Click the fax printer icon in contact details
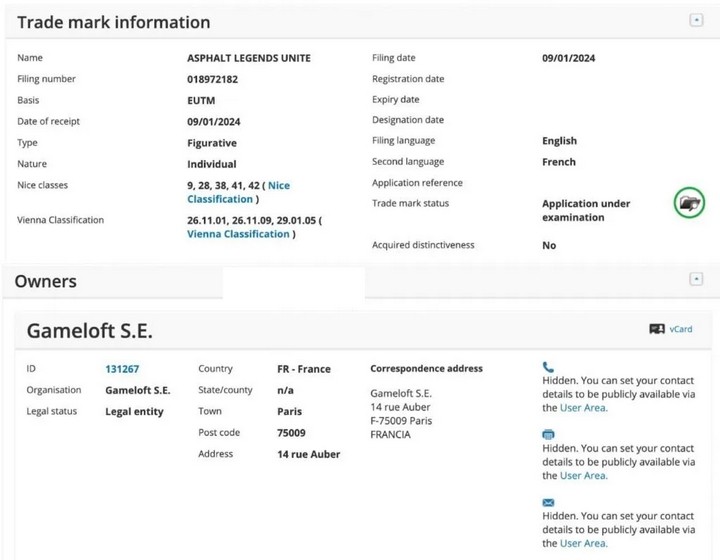This screenshot has width=720, height=560. (x=548, y=435)
